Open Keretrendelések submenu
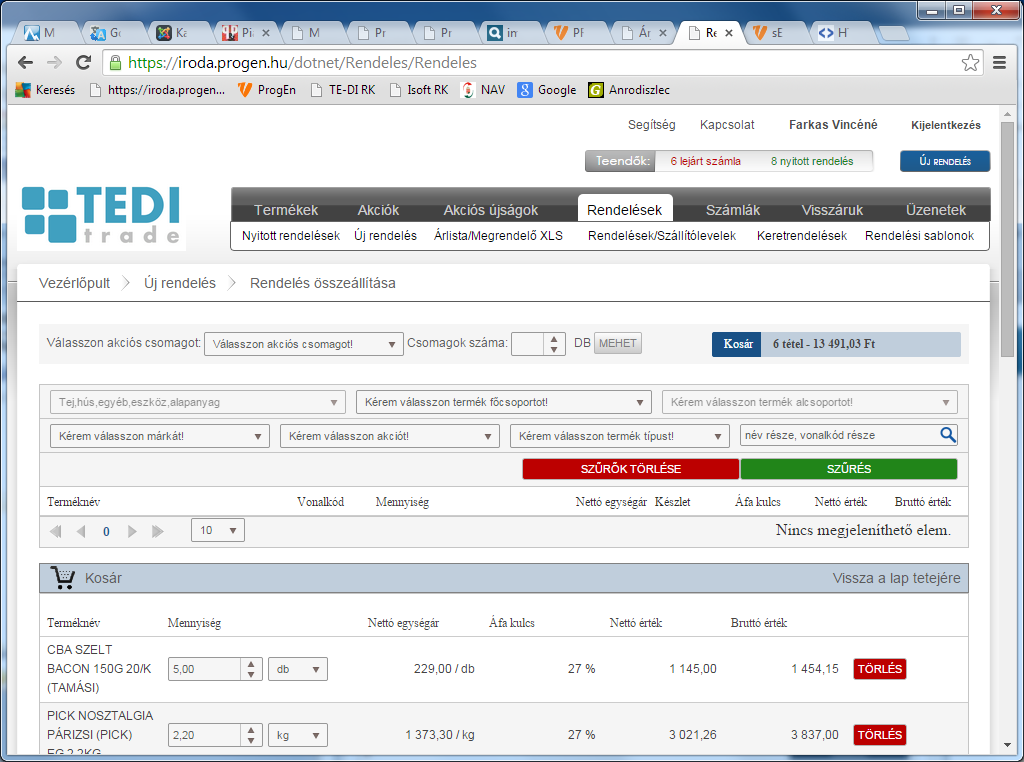The height and width of the screenshot is (762, 1024). pos(802,236)
